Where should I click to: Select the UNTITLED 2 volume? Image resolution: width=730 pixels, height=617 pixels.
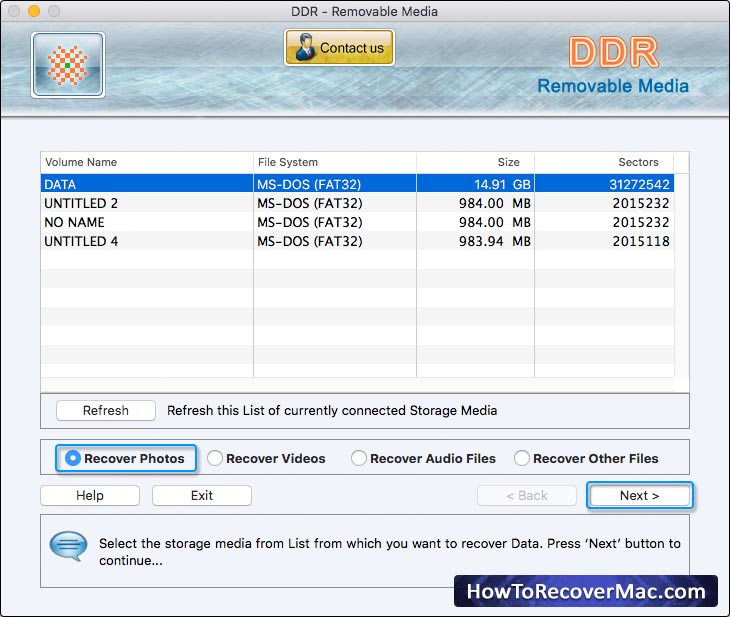(357, 203)
